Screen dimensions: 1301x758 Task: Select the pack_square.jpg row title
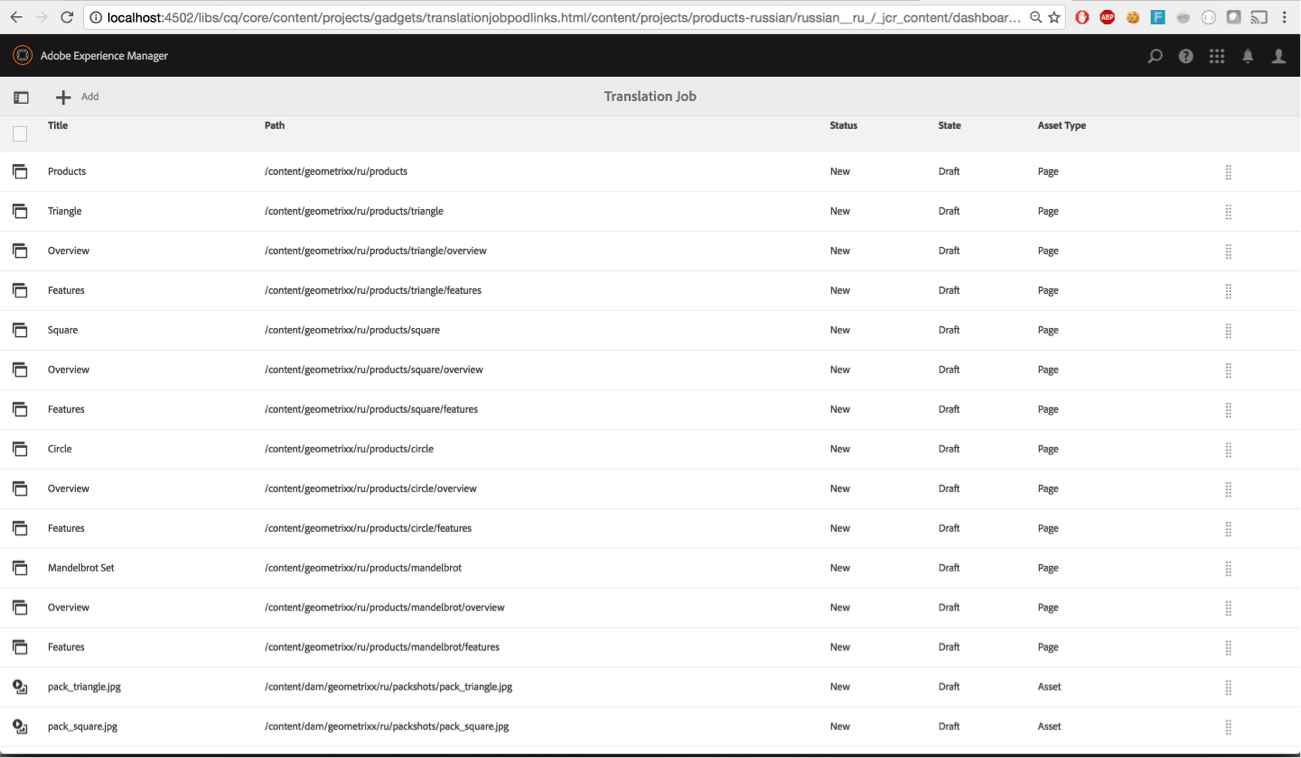click(82, 727)
